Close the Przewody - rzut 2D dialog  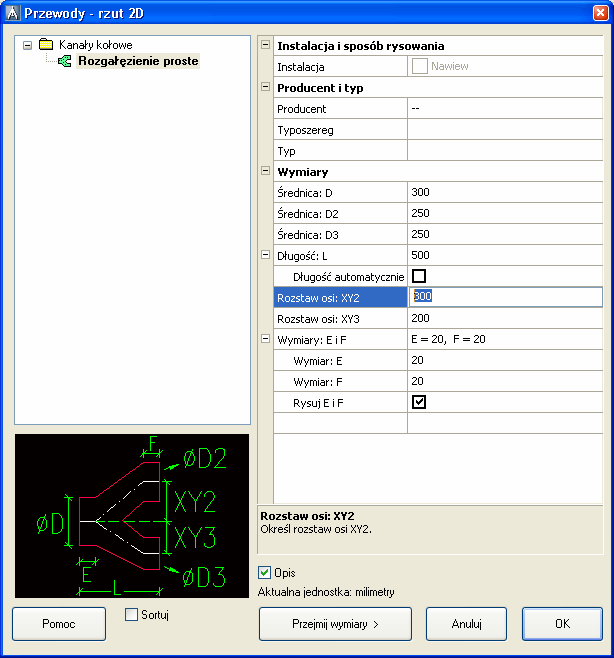(x=601, y=13)
